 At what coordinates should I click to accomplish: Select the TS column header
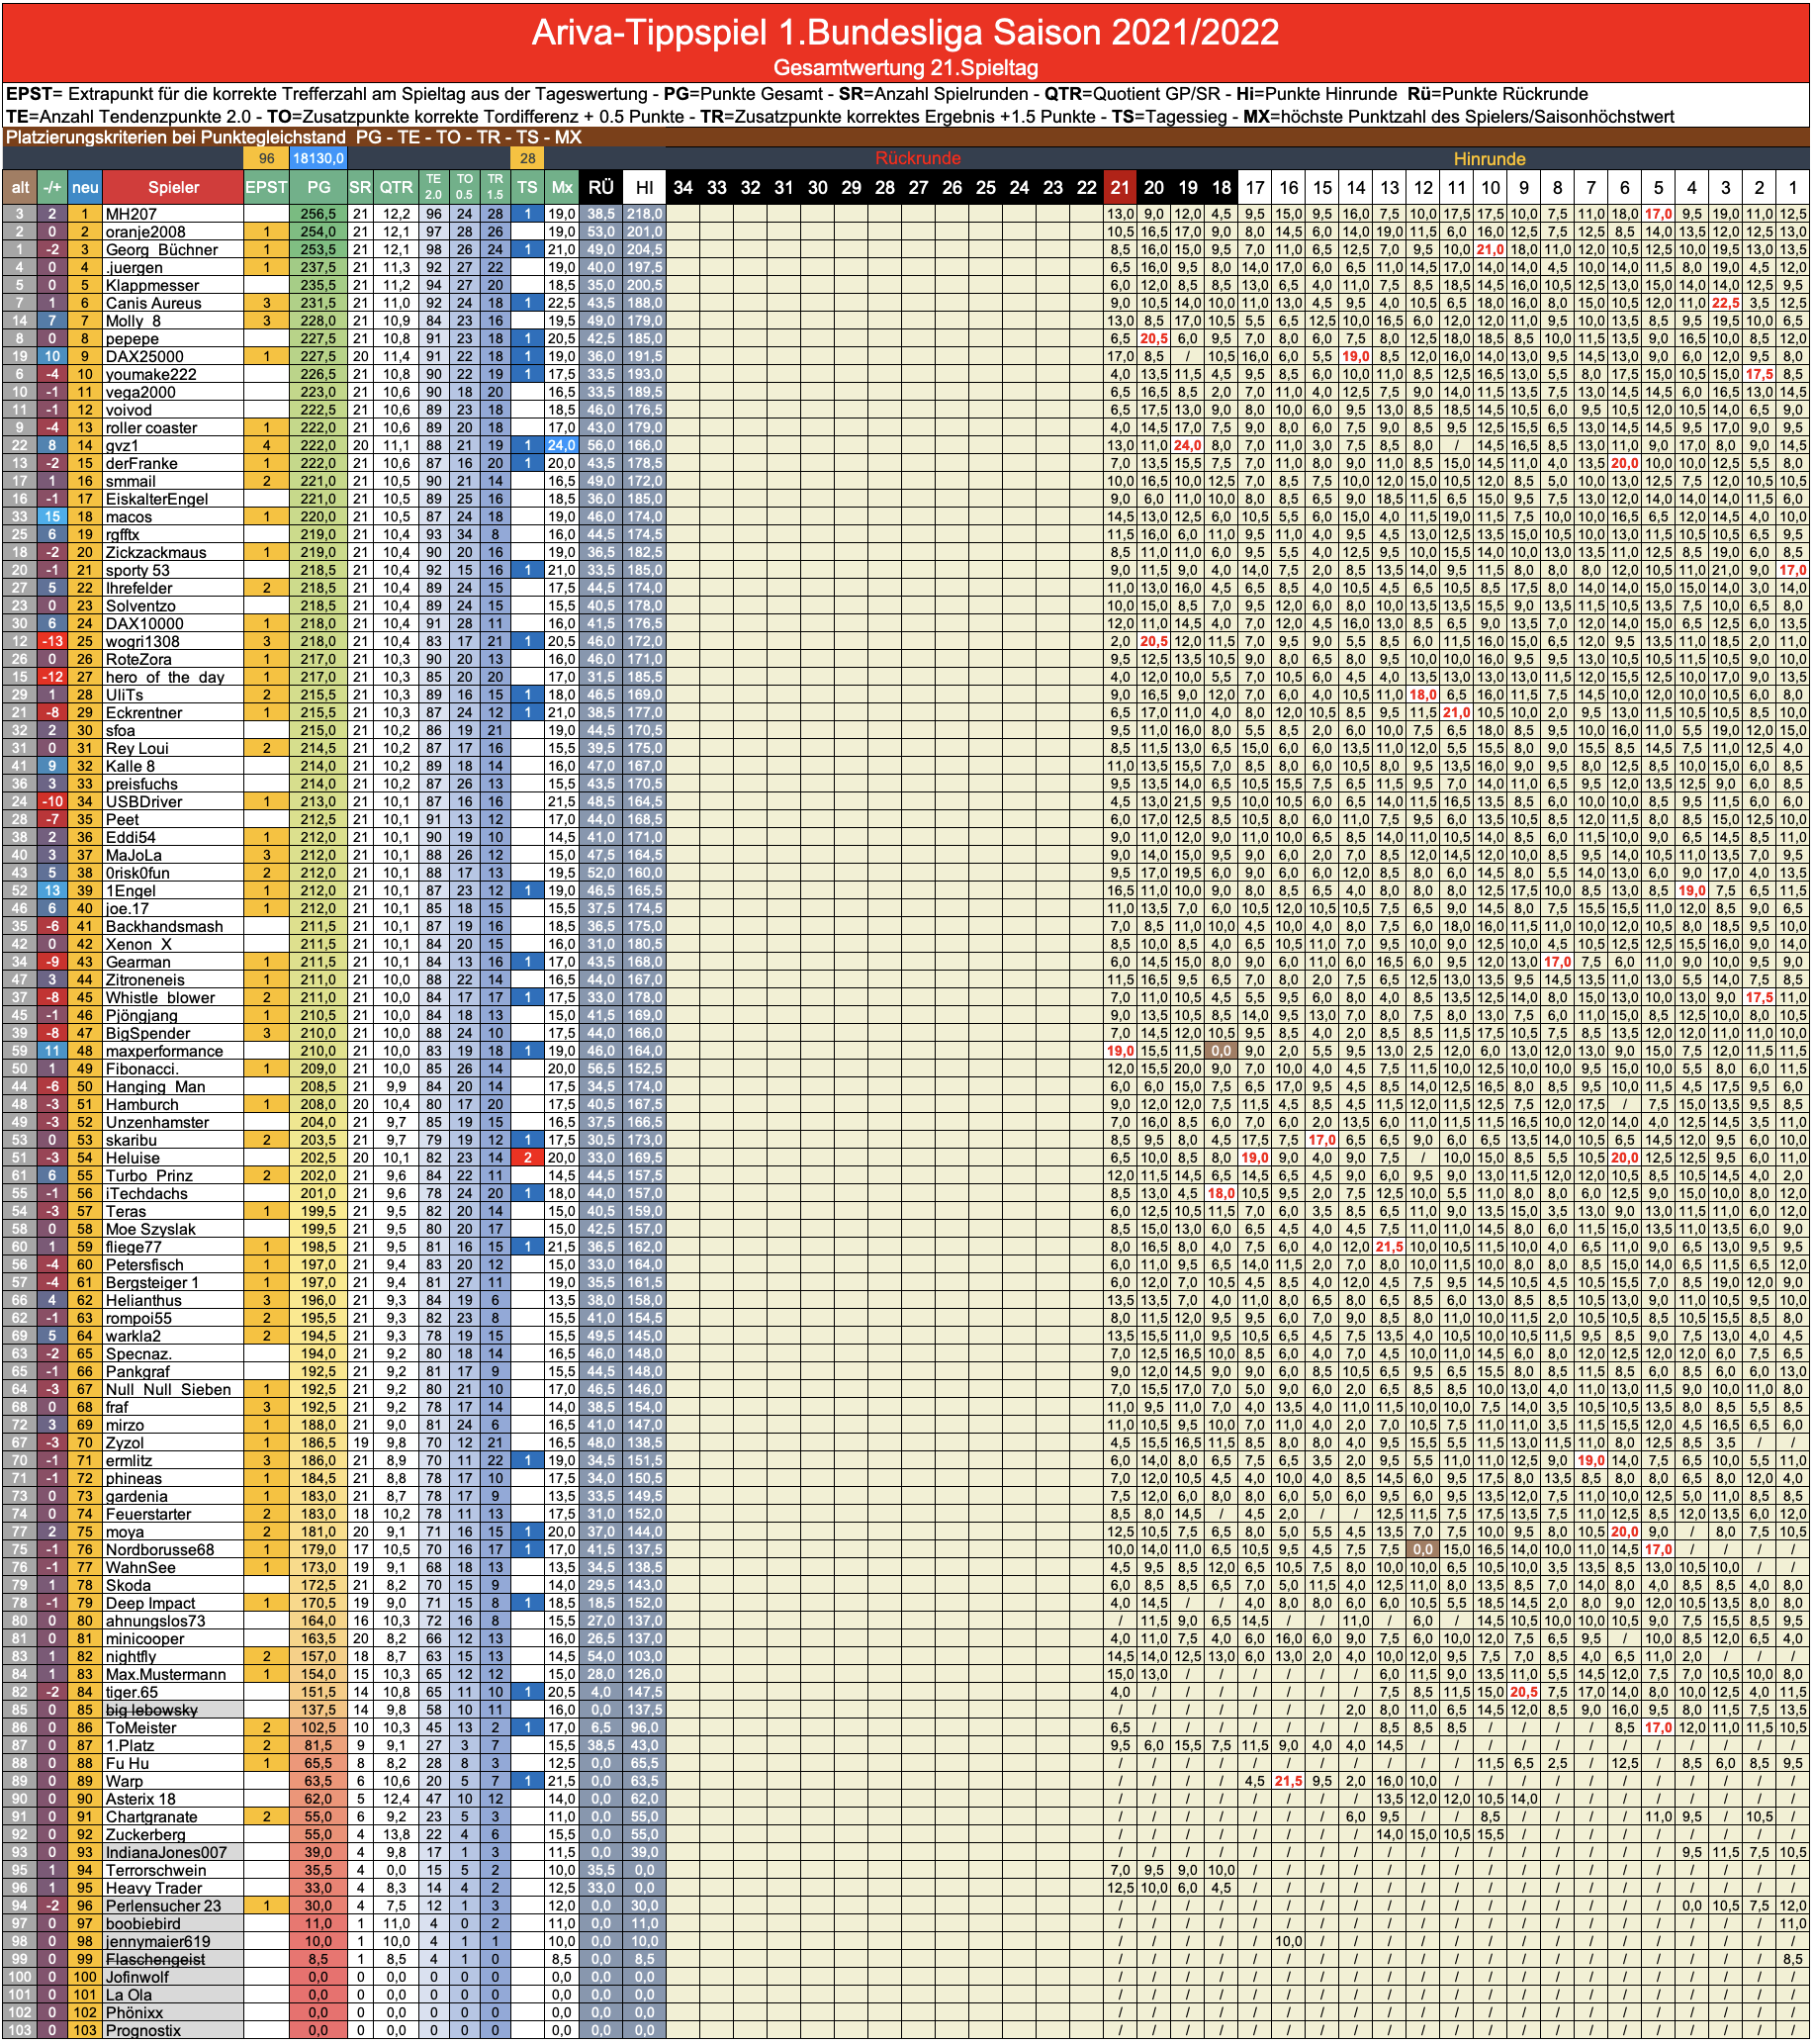527,187
